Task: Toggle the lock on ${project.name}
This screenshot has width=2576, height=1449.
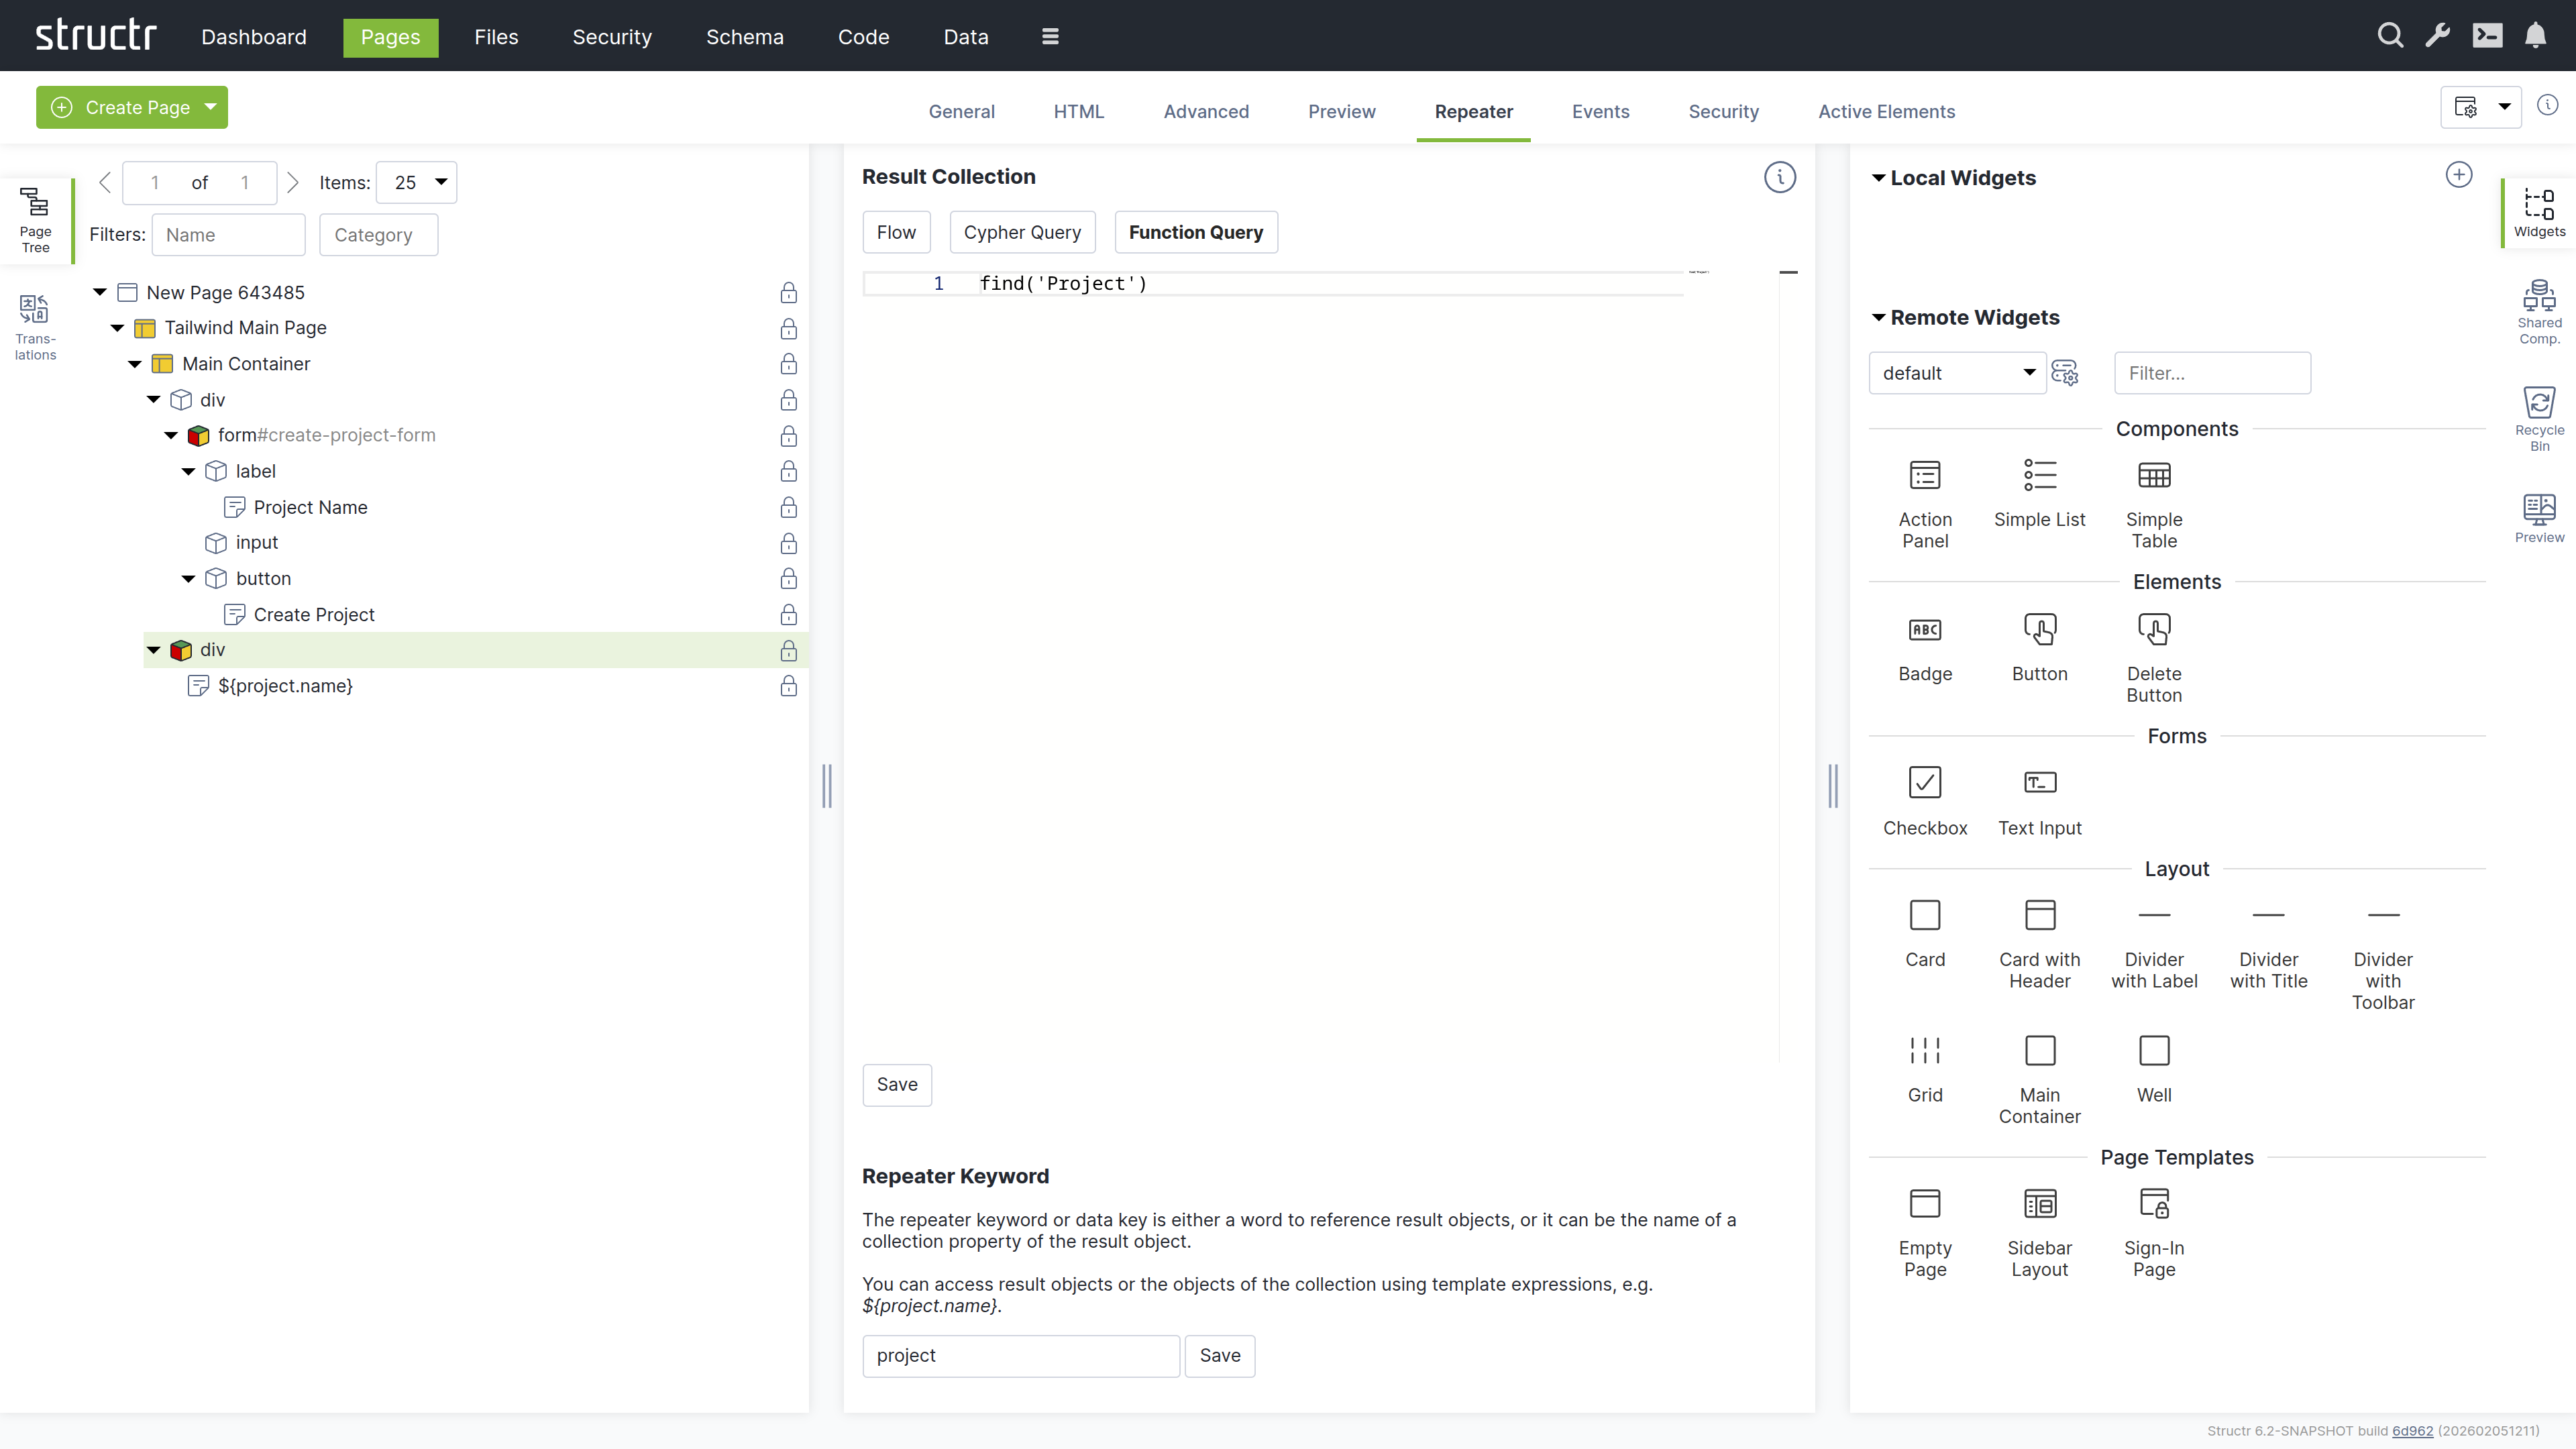Action: [x=789, y=687]
